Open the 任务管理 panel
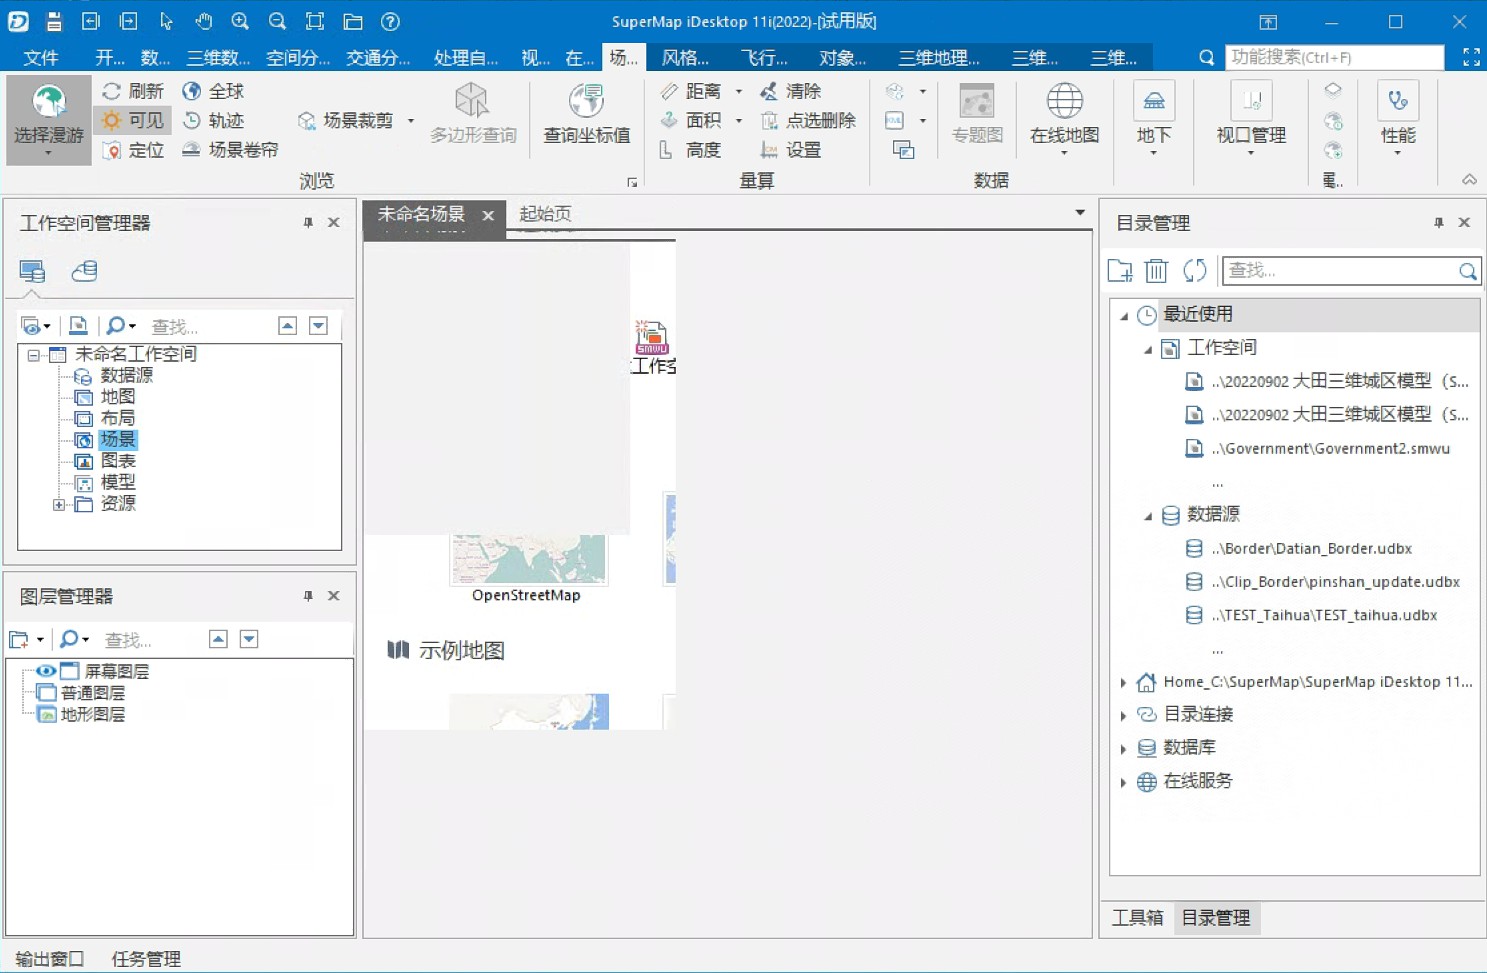 tap(146, 959)
